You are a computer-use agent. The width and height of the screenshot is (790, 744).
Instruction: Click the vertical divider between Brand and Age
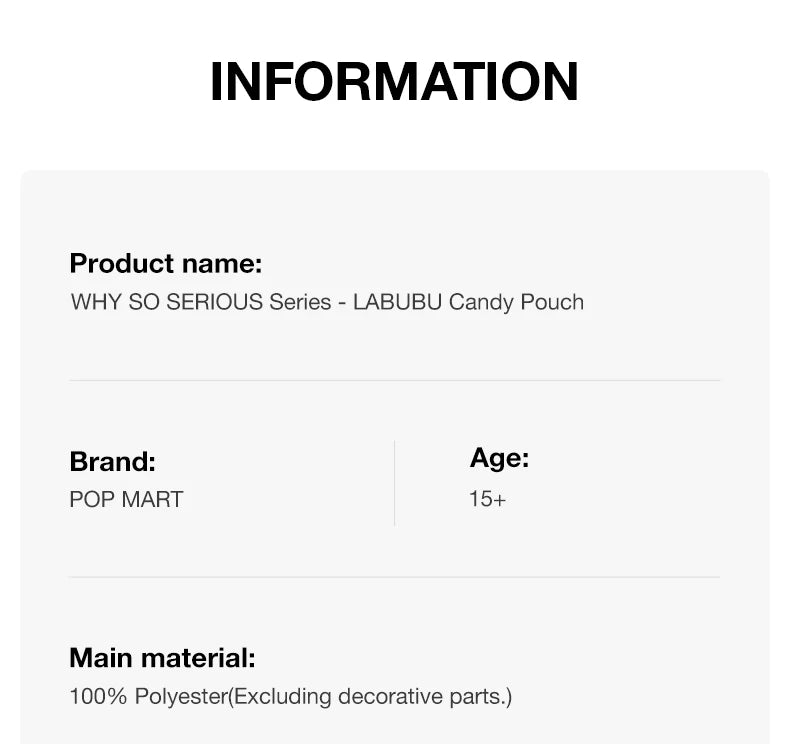tap(394, 483)
